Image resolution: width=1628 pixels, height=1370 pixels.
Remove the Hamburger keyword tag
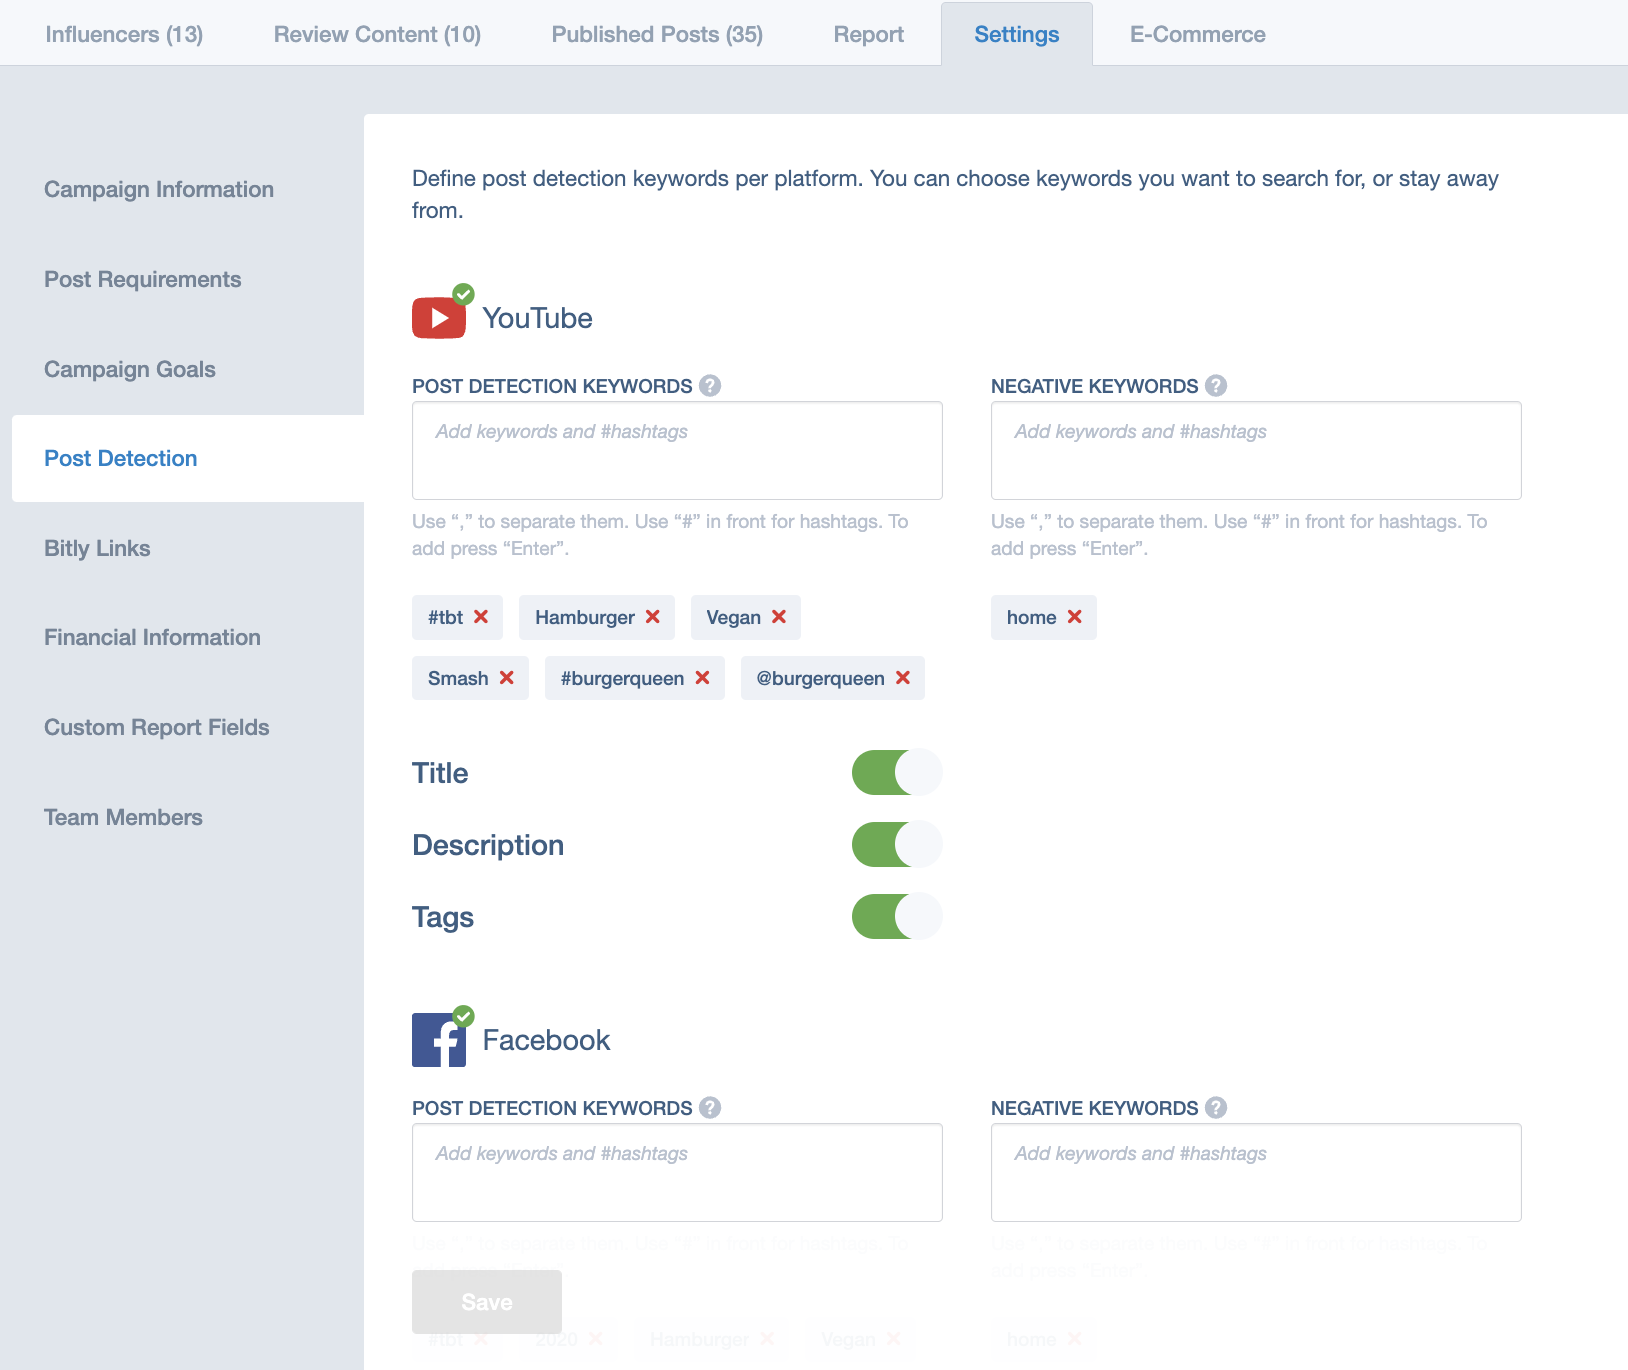pos(653,617)
